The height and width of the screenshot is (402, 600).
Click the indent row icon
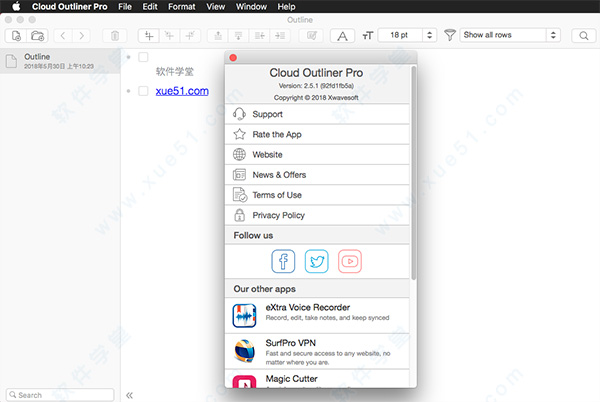coord(280,36)
